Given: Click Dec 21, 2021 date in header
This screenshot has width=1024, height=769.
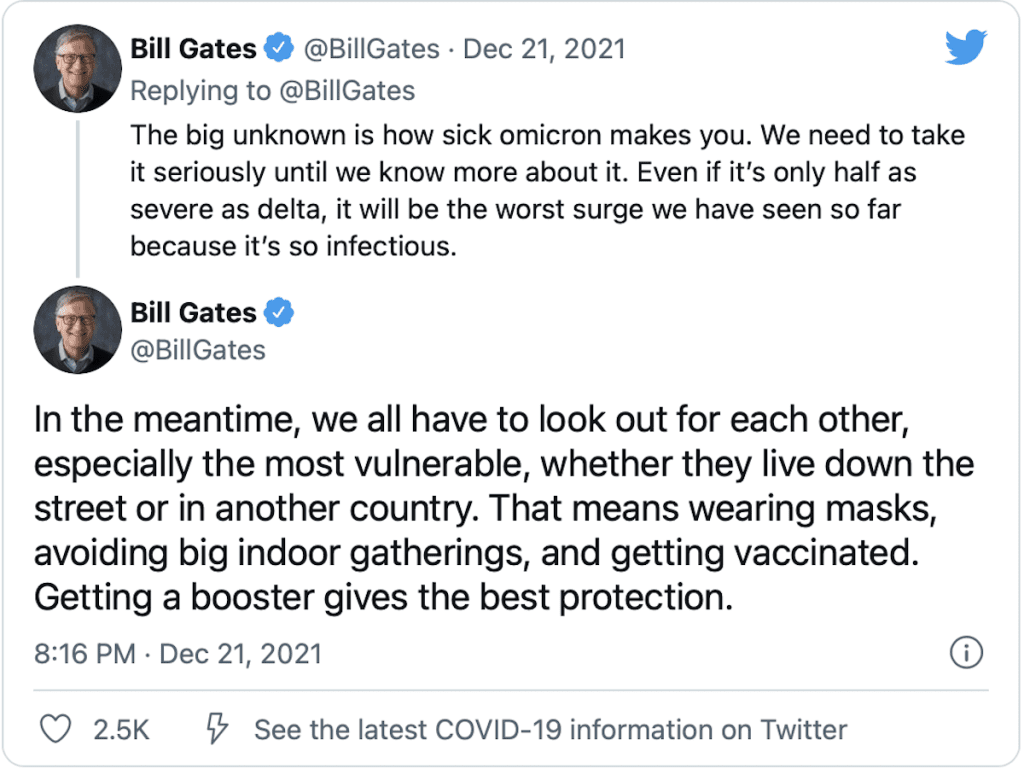Looking at the screenshot, I should click(544, 49).
